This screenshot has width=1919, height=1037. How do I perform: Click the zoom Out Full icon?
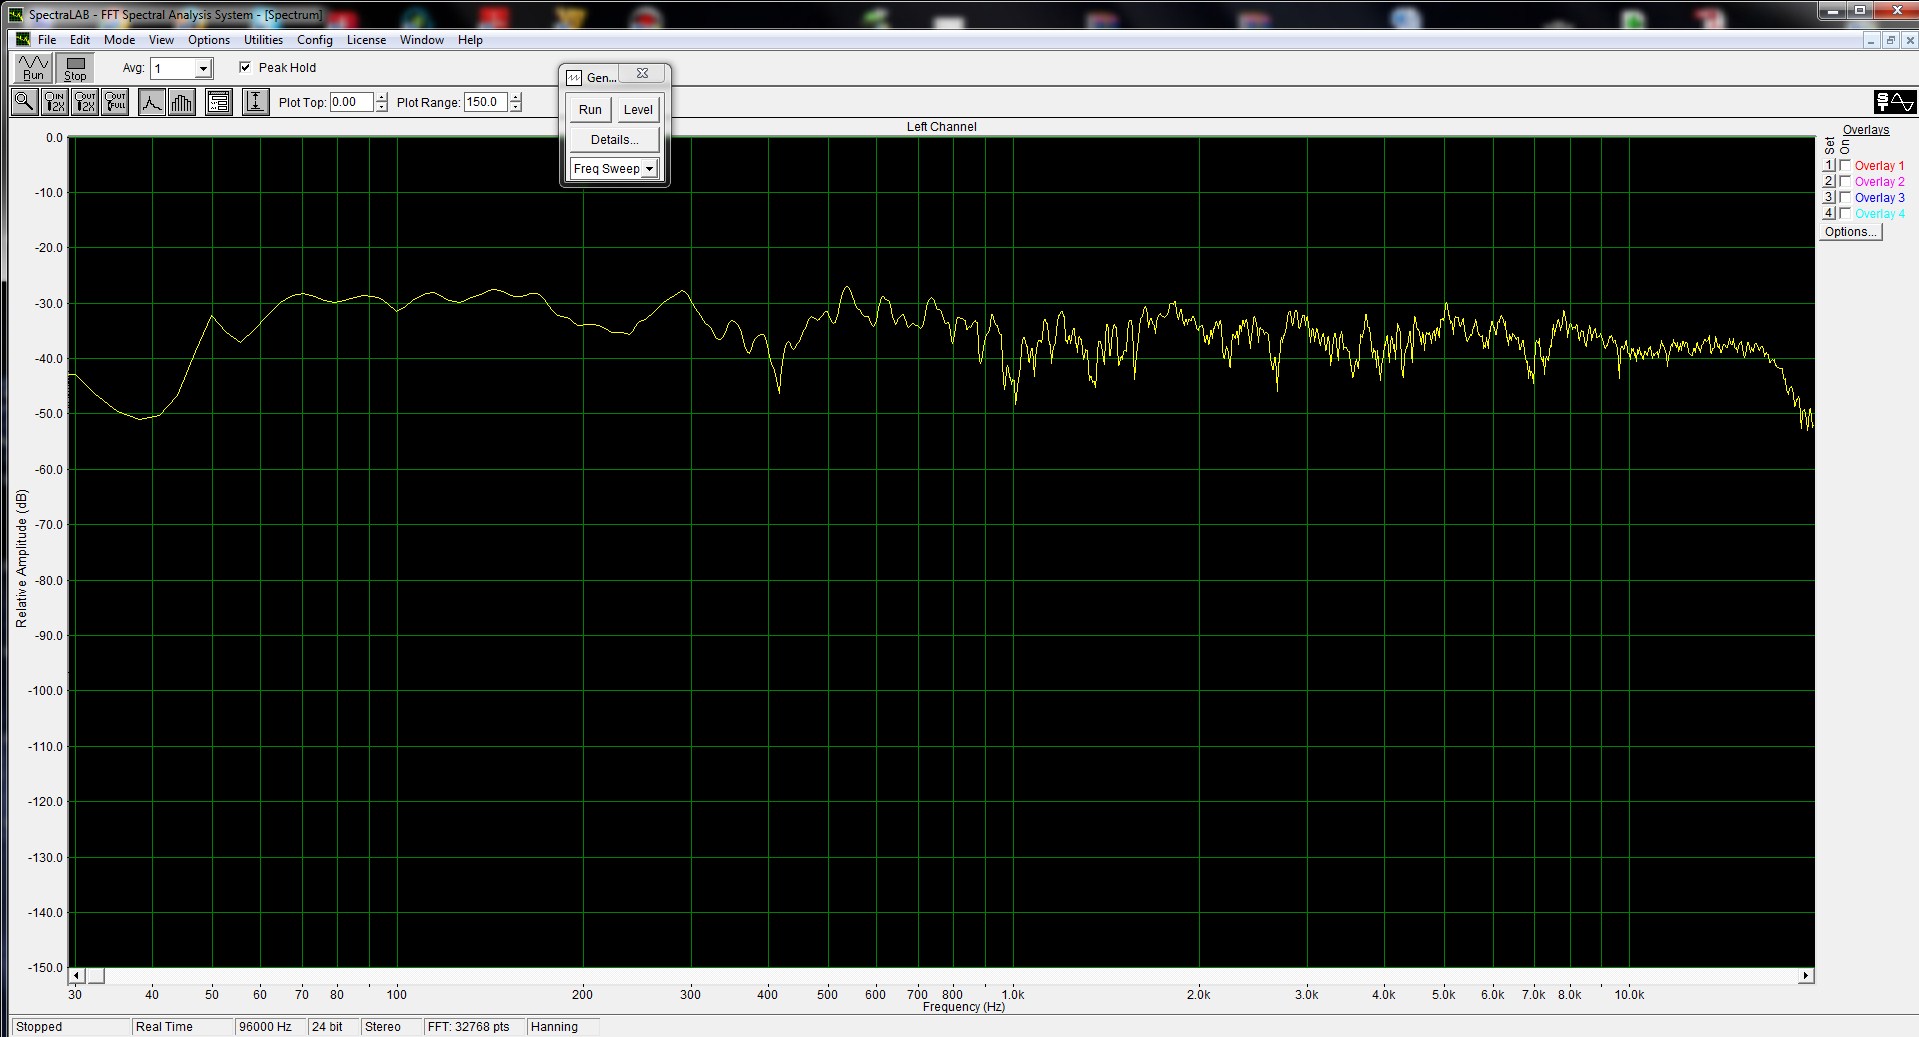[115, 102]
